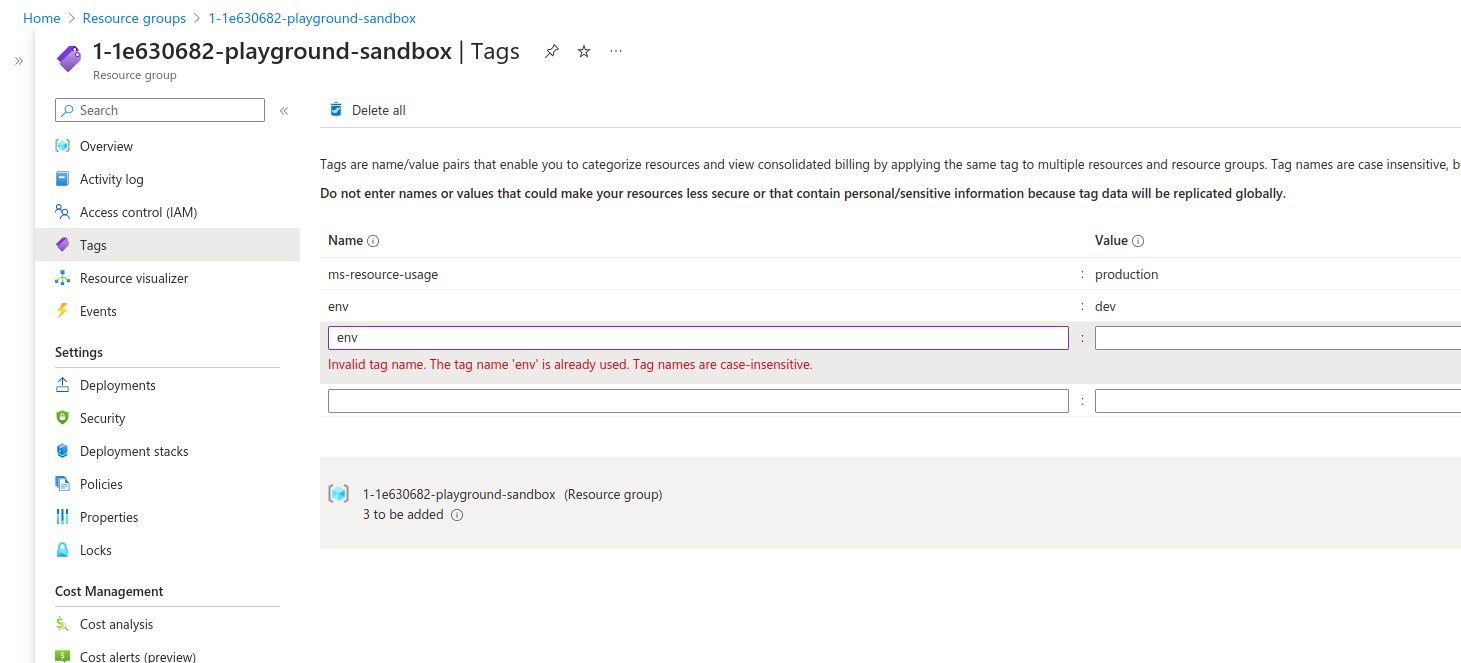Open the Cost analysis page

(x=116, y=624)
